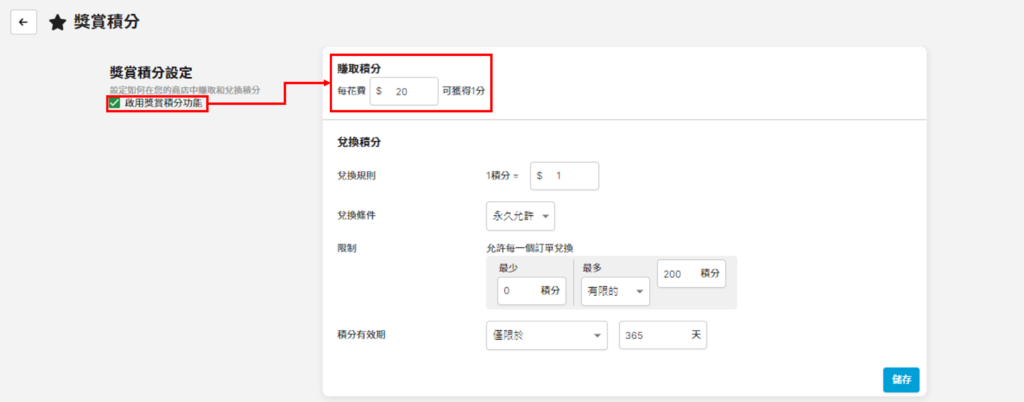Open the 僅限於 validity period dropdown
Viewport: 1024px width, 402px height.
point(546,335)
